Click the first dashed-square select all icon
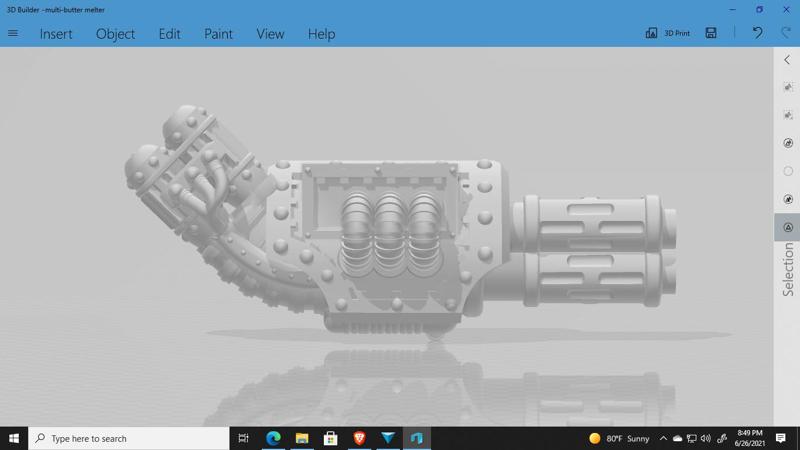The height and width of the screenshot is (450, 800). [788, 87]
